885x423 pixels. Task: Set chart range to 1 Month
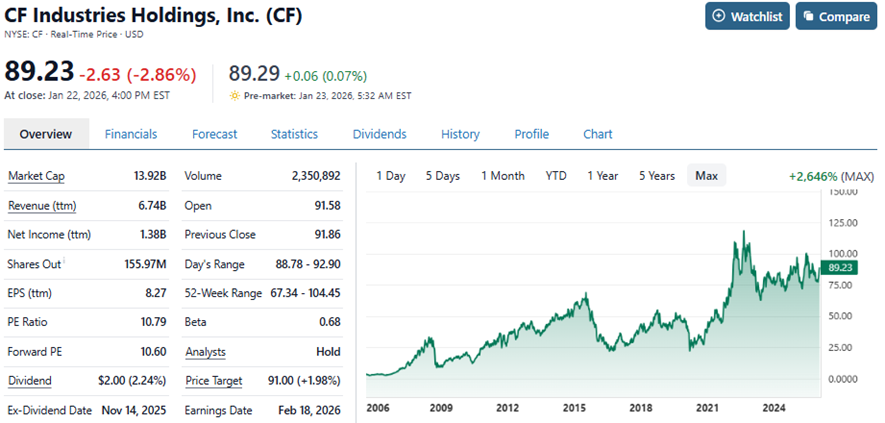tap(502, 176)
